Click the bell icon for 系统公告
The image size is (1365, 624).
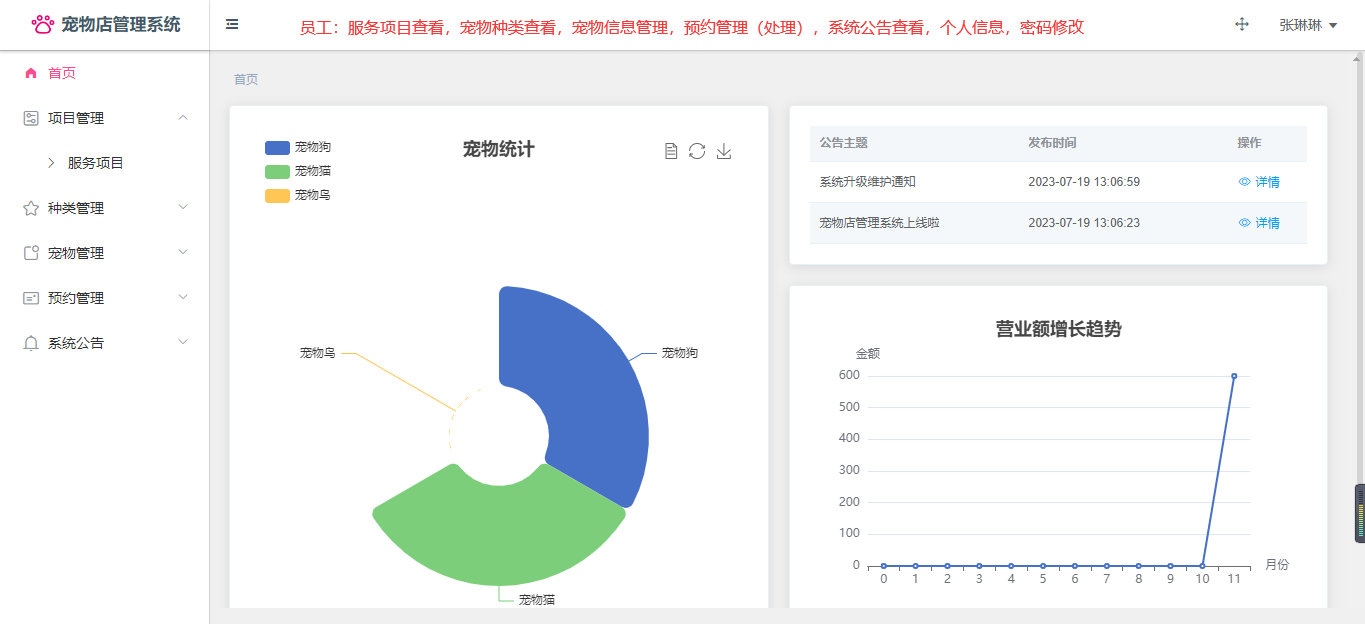click(31, 343)
